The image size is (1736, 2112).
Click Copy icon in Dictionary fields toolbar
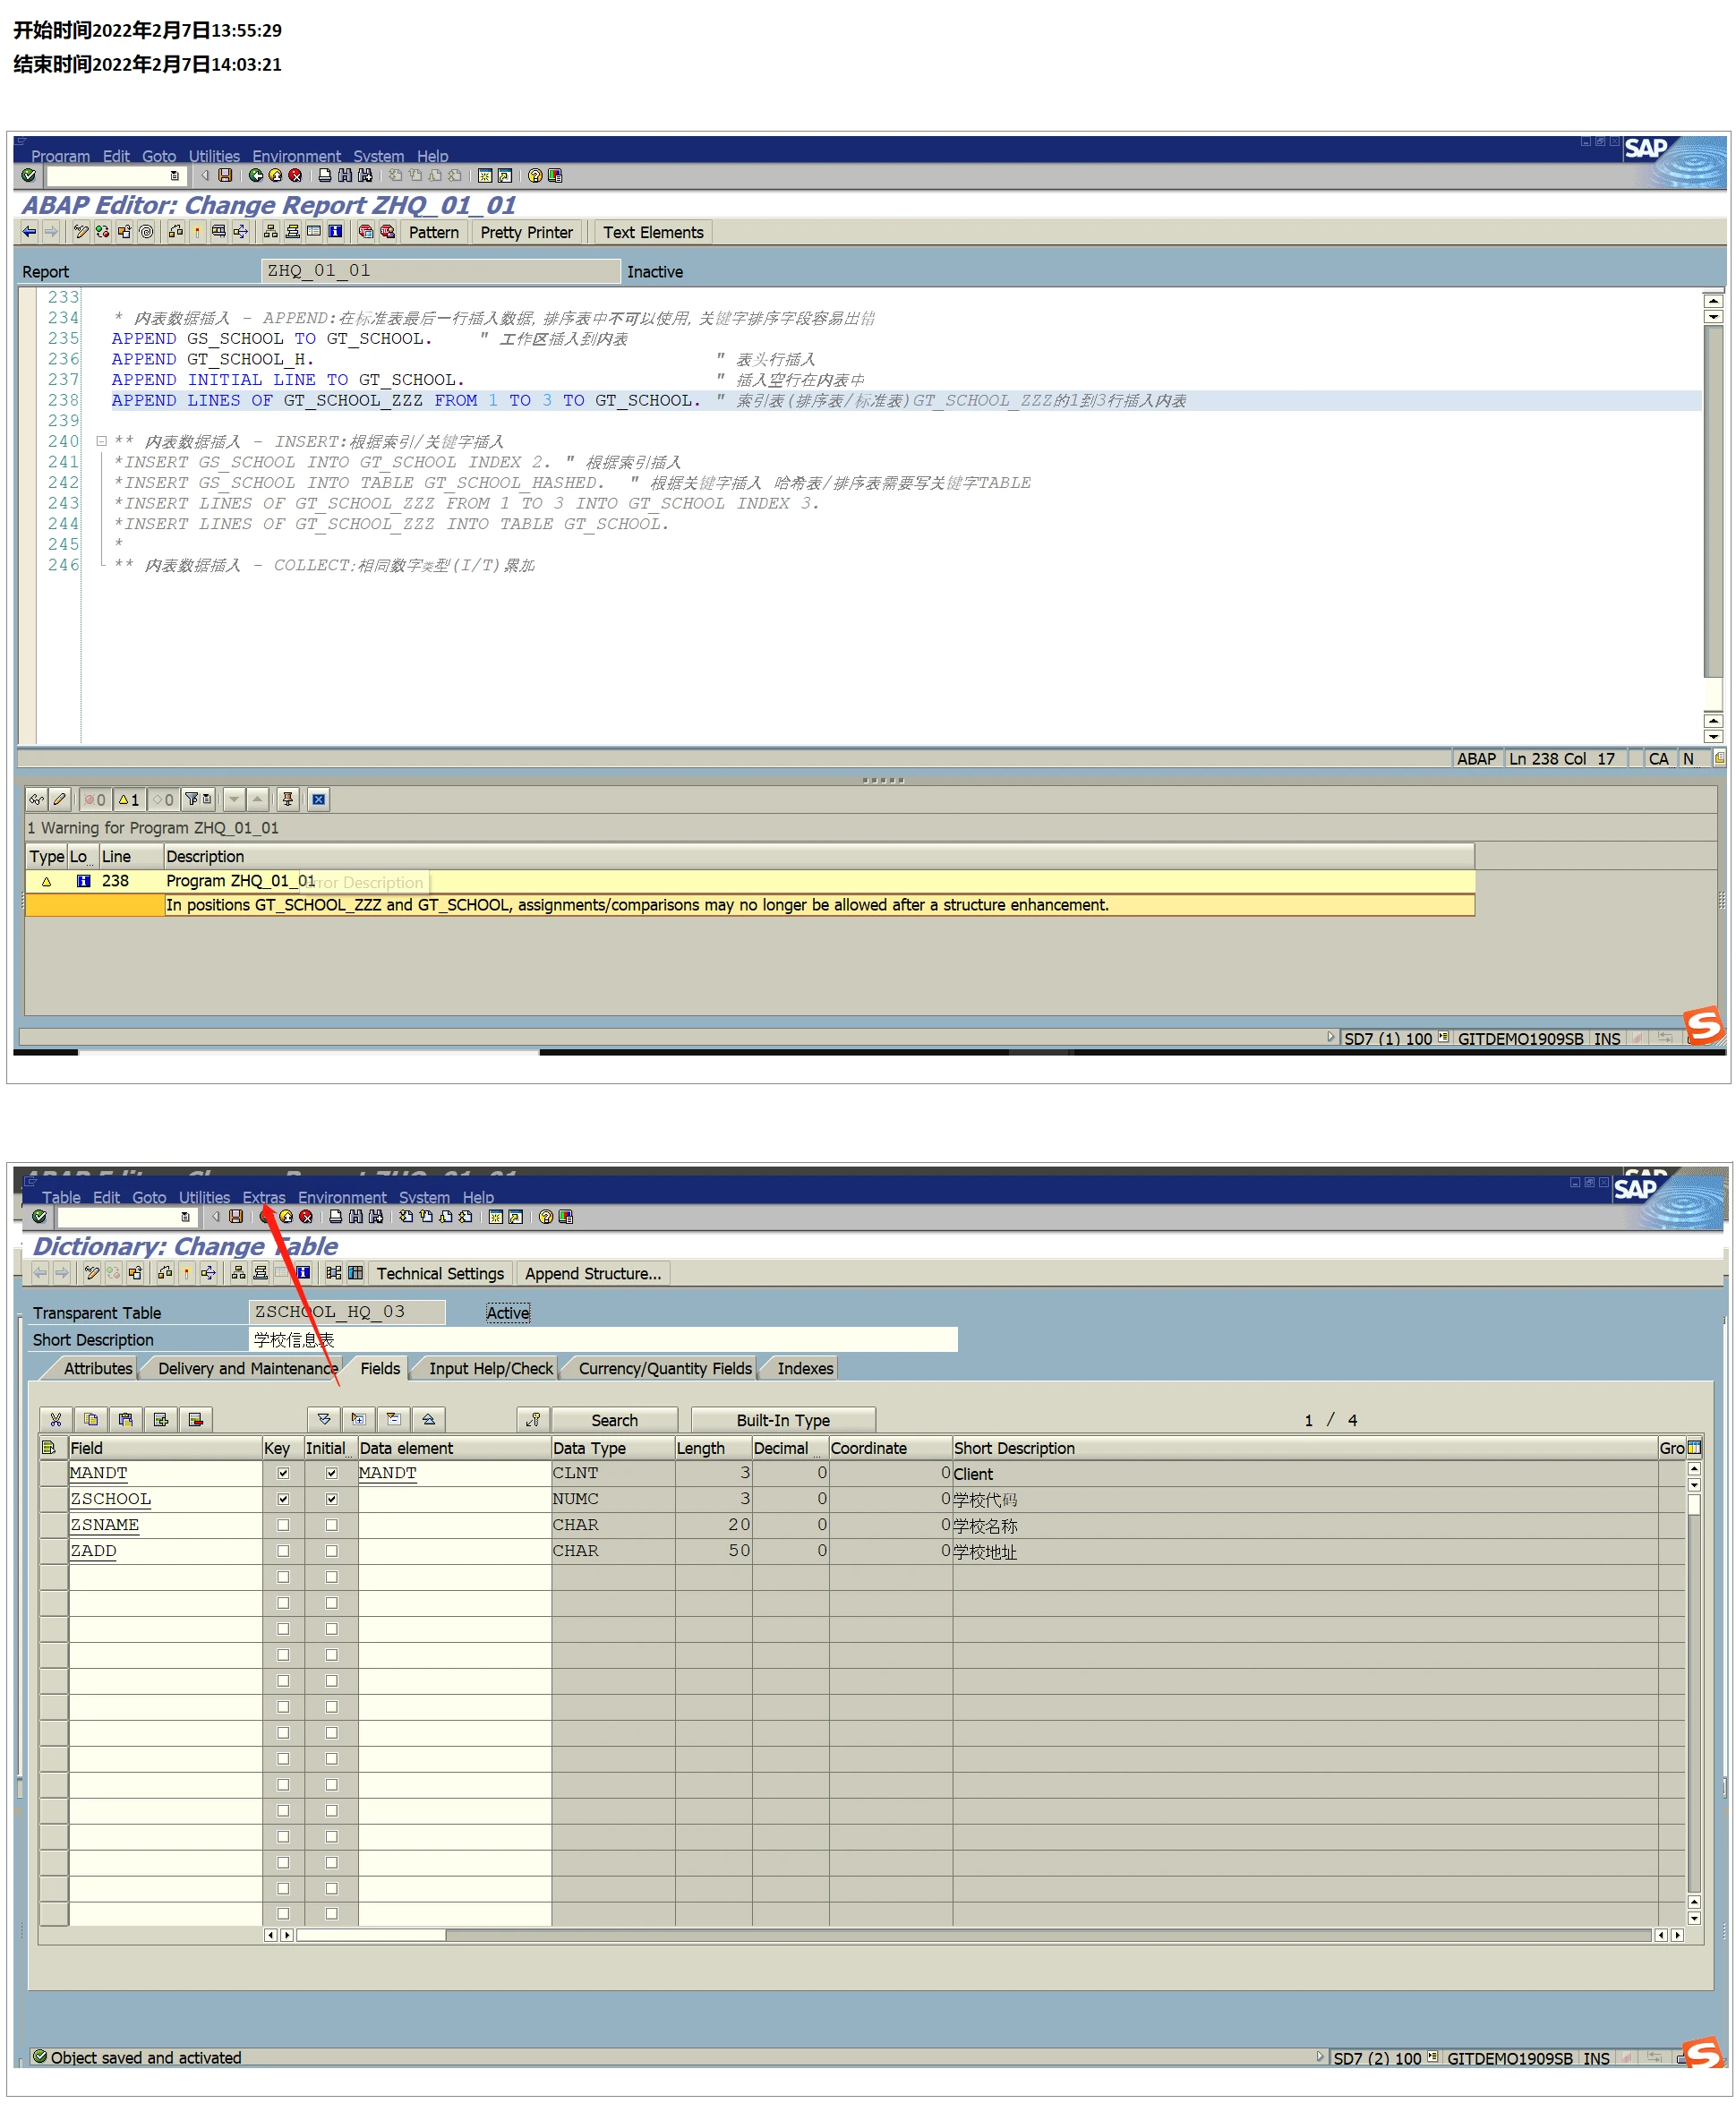pos(91,1421)
